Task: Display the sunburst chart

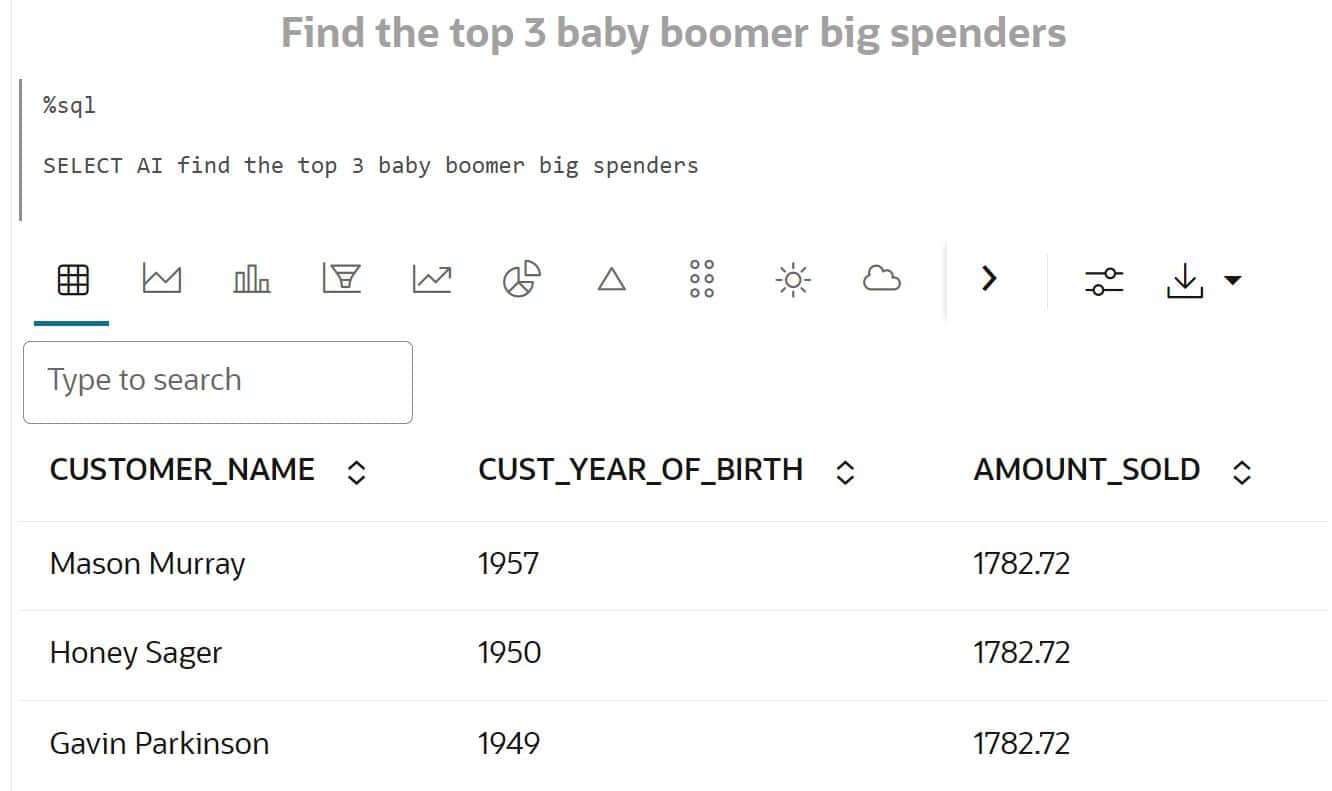Action: [791, 279]
